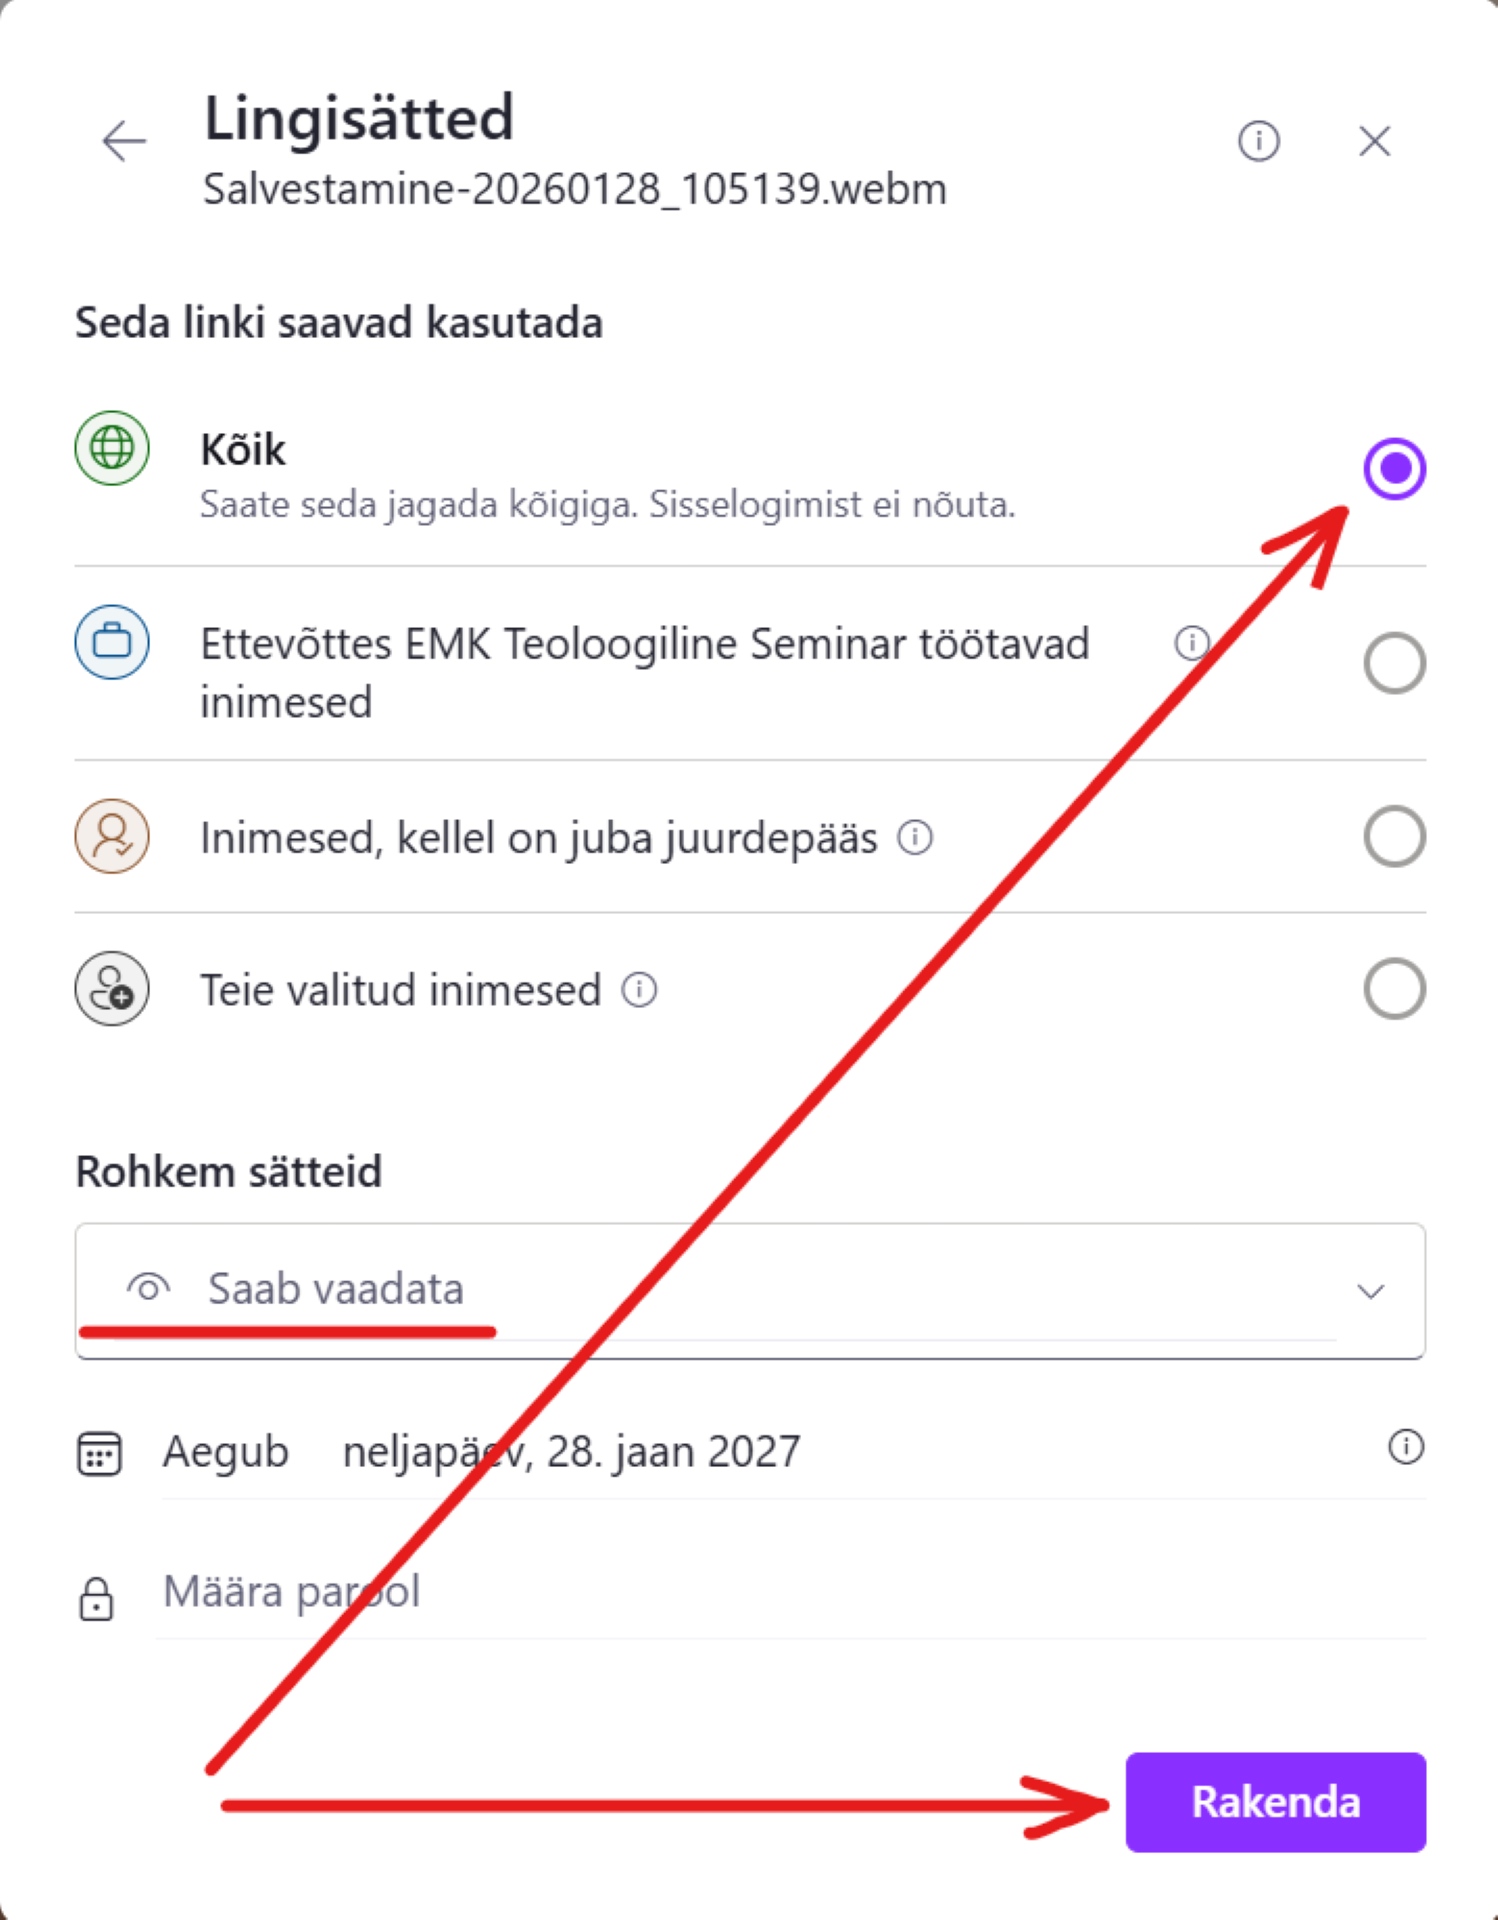The height and width of the screenshot is (1920, 1498).
Task: Close the Lingisätted dialog
Action: [x=1375, y=141]
